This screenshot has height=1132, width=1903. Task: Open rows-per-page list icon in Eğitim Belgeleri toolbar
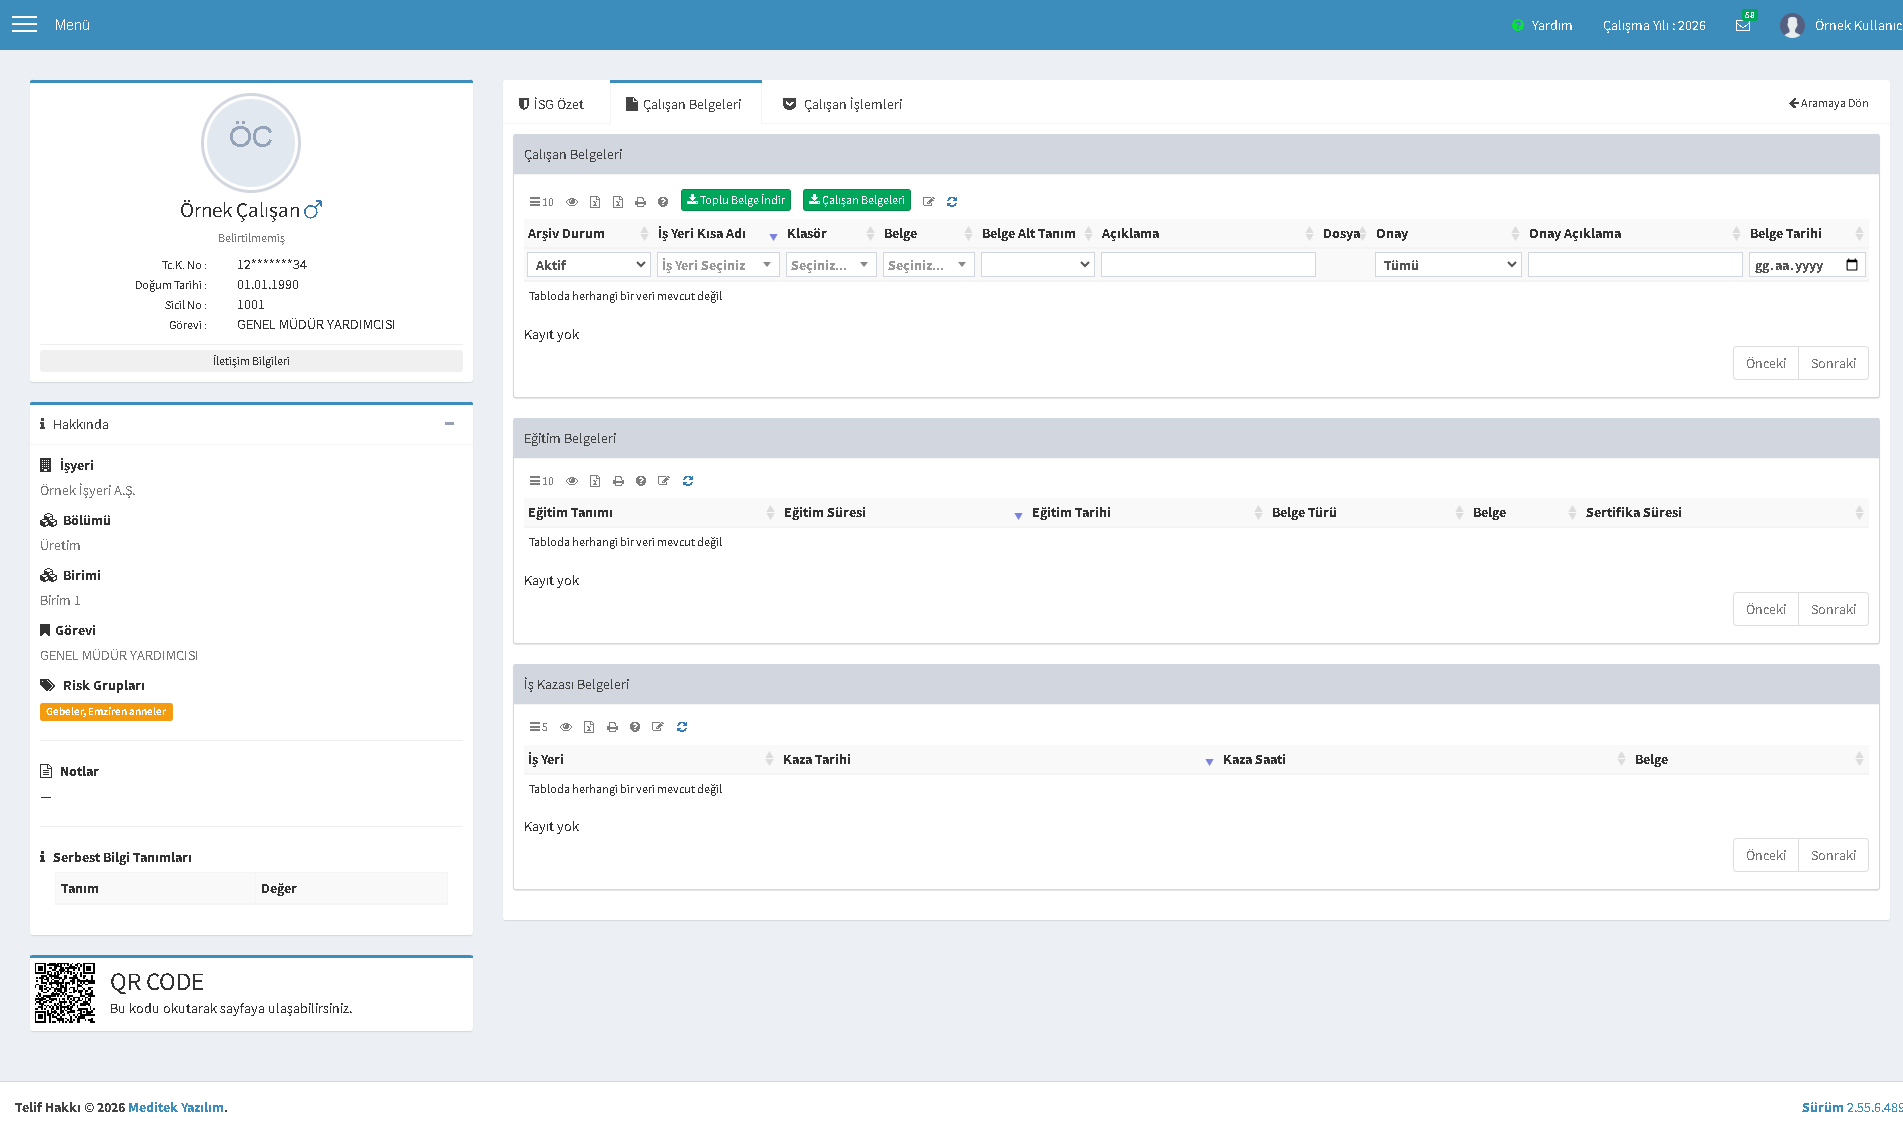pyautogui.click(x=541, y=481)
